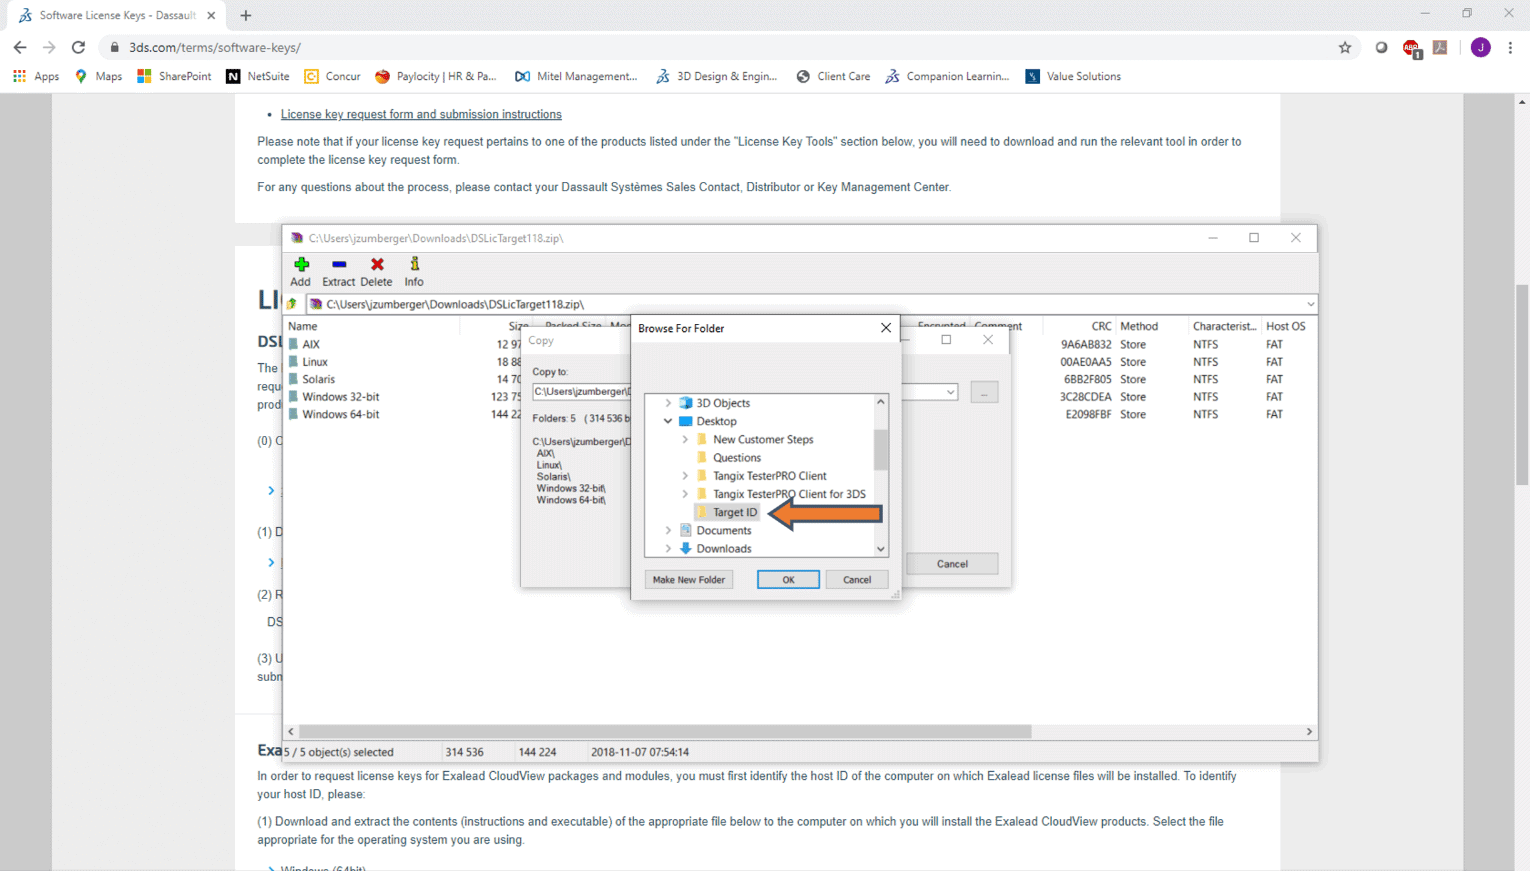
Task: Go up one folder level icon
Action: pyautogui.click(x=292, y=304)
